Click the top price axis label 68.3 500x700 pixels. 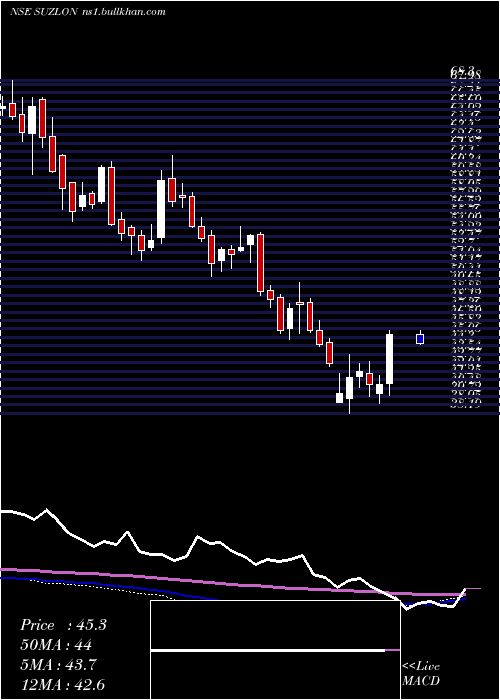coord(462,69)
